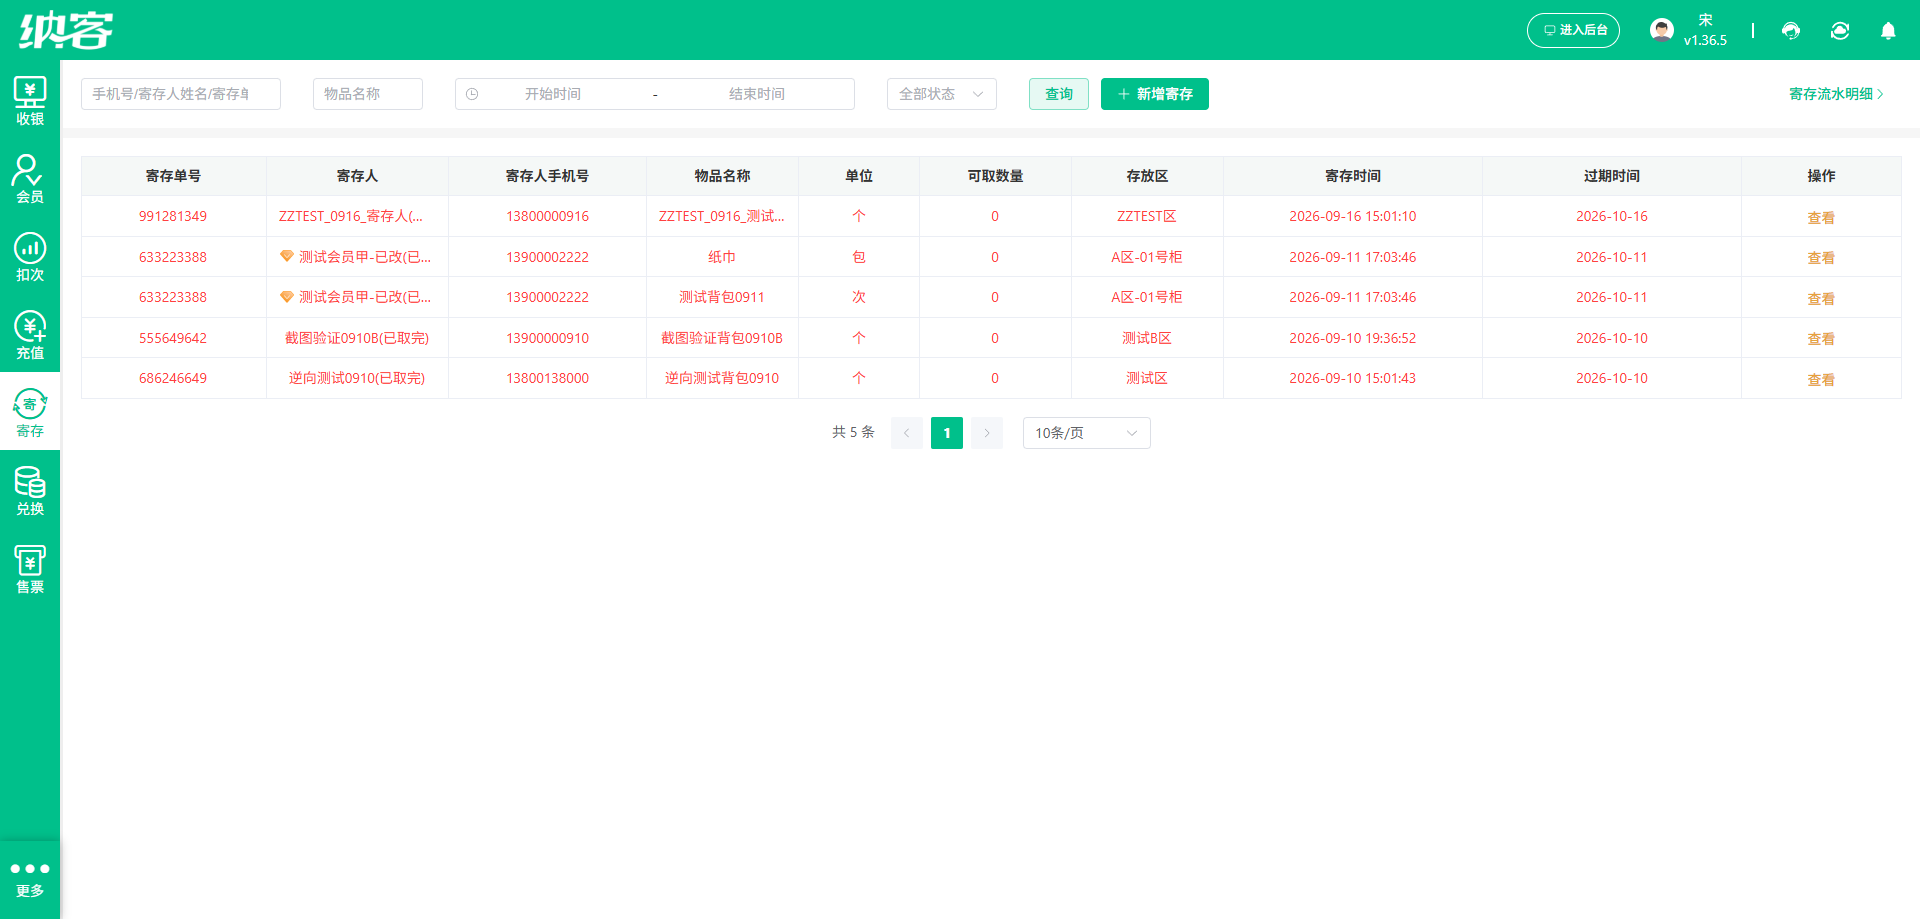Click the version label v1.36.5
Viewport: 1920px width, 919px height.
coord(1705,41)
